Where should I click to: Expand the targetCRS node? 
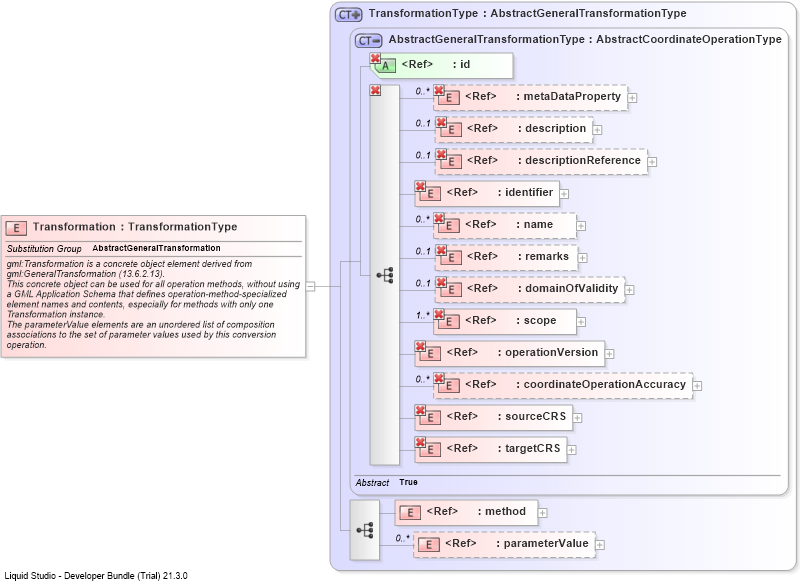coord(571,450)
